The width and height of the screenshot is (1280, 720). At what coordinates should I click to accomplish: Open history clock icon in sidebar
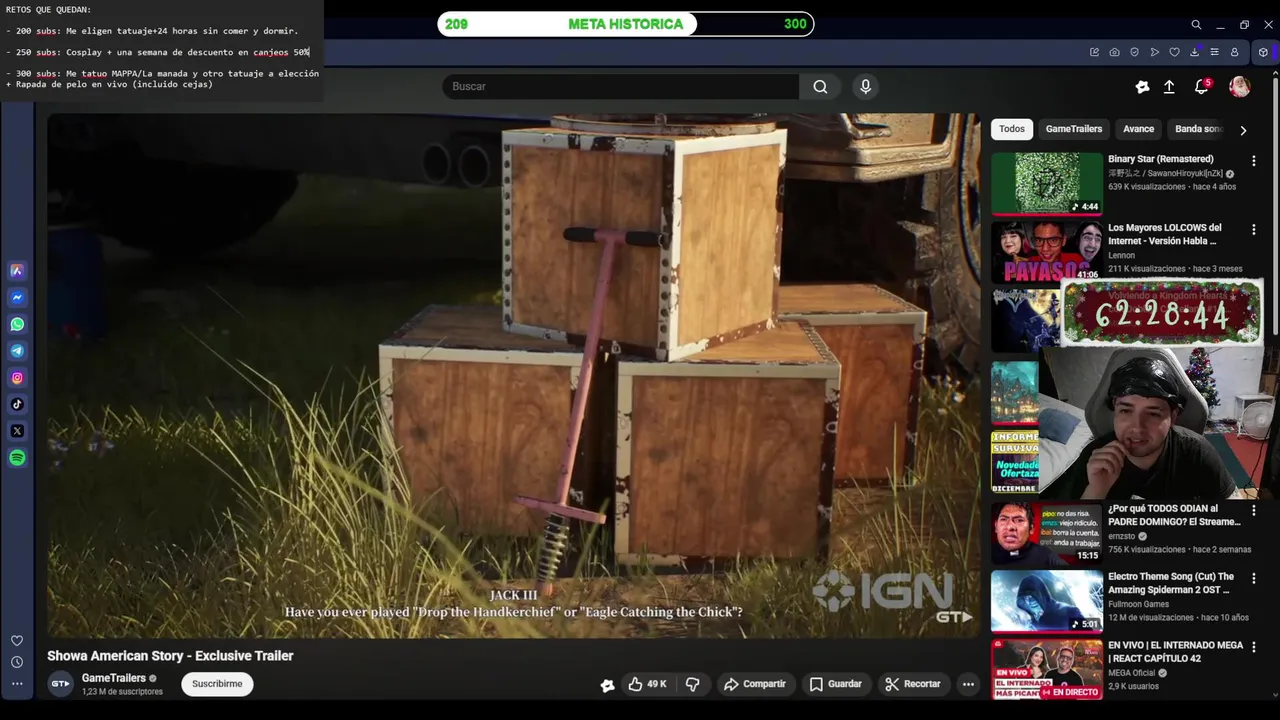[17, 662]
